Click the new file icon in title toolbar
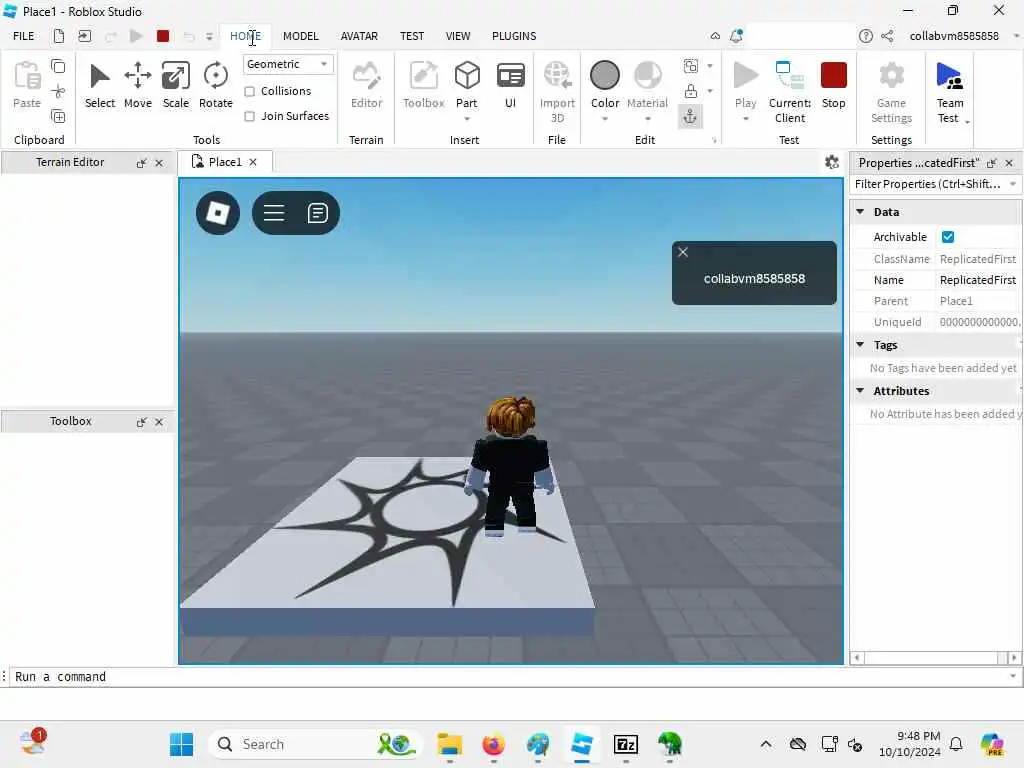The image size is (1024, 768). pos(59,36)
